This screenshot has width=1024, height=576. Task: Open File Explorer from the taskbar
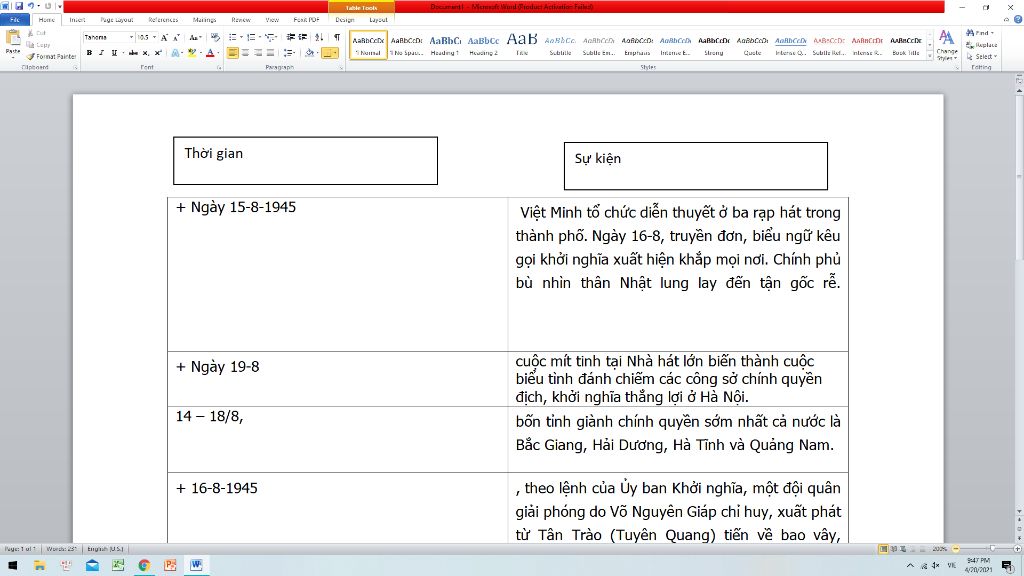40,565
